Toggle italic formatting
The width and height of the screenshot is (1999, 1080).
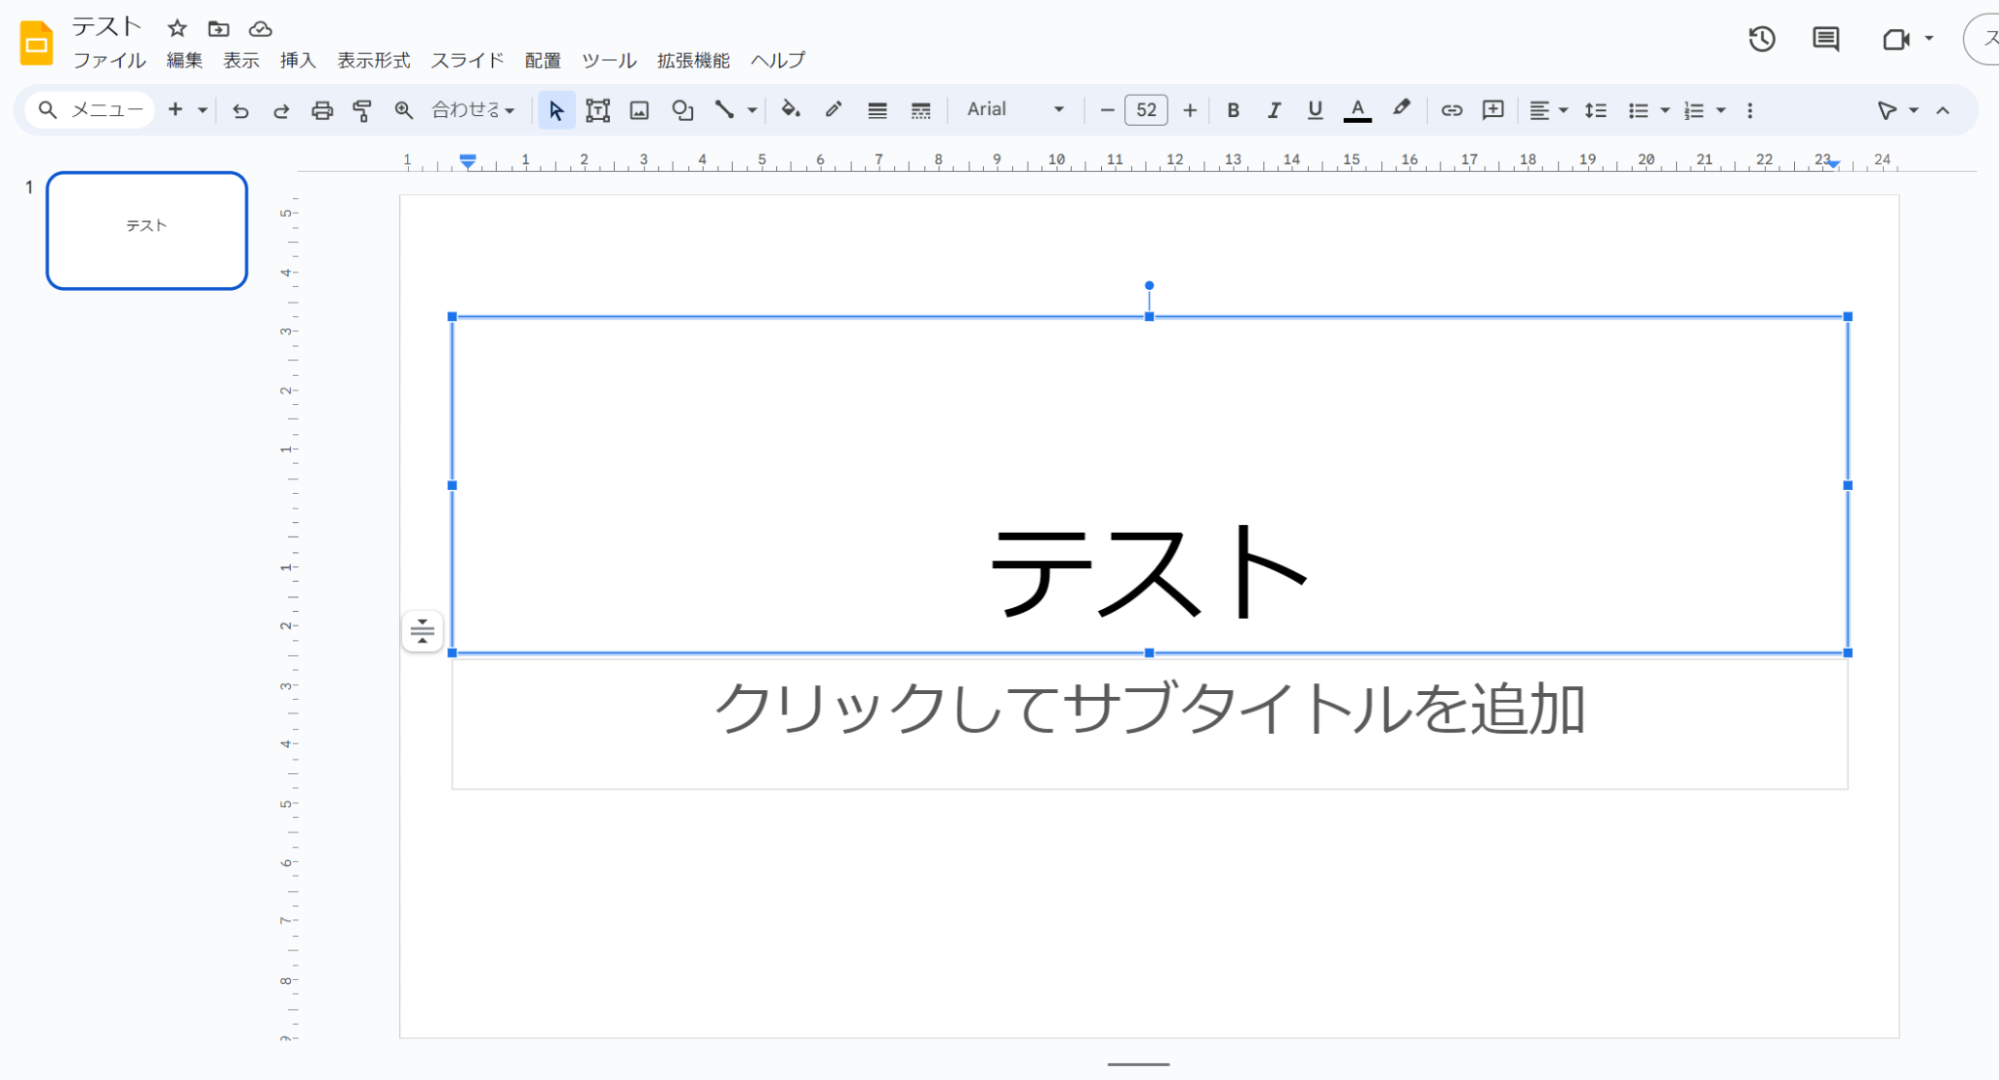click(1273, 110)
